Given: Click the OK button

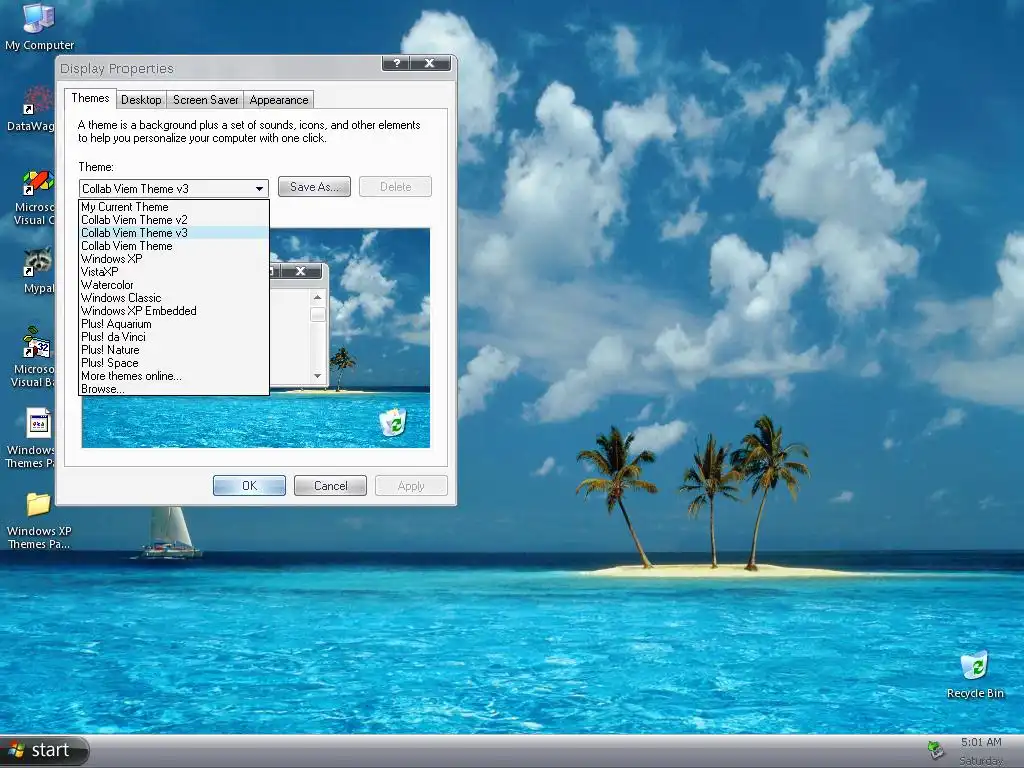Looking at the screenshot, I should (x=249, y=486).
